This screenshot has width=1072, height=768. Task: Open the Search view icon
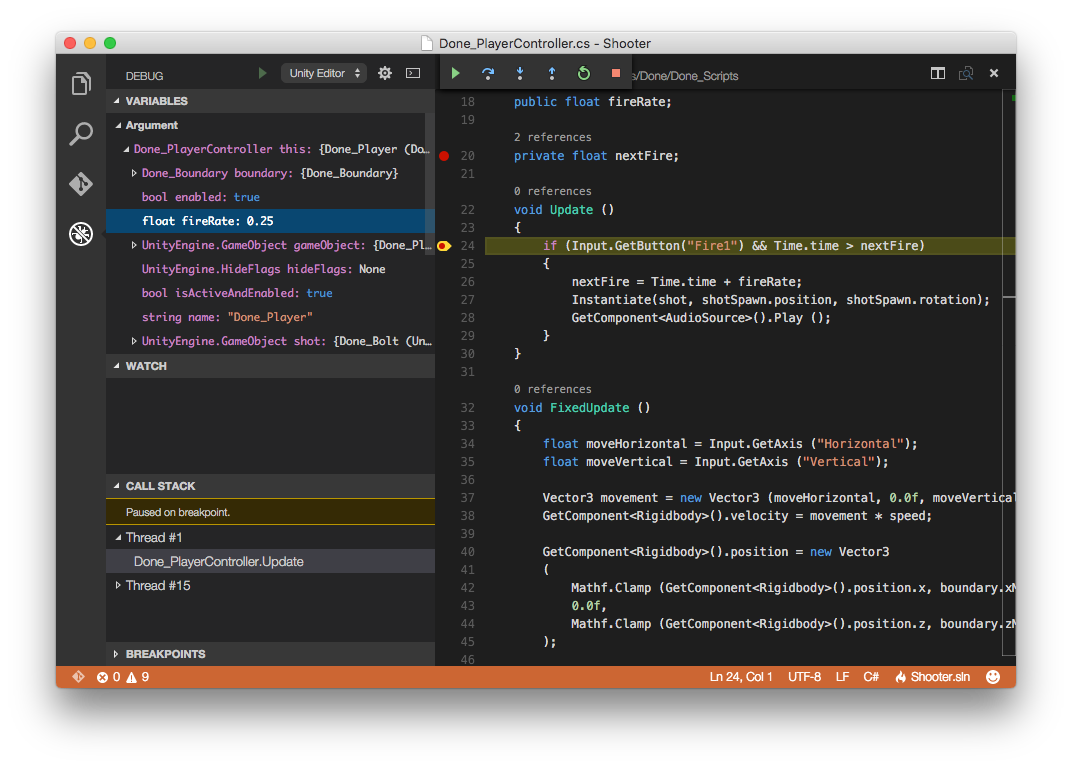[x=81, y=134]
